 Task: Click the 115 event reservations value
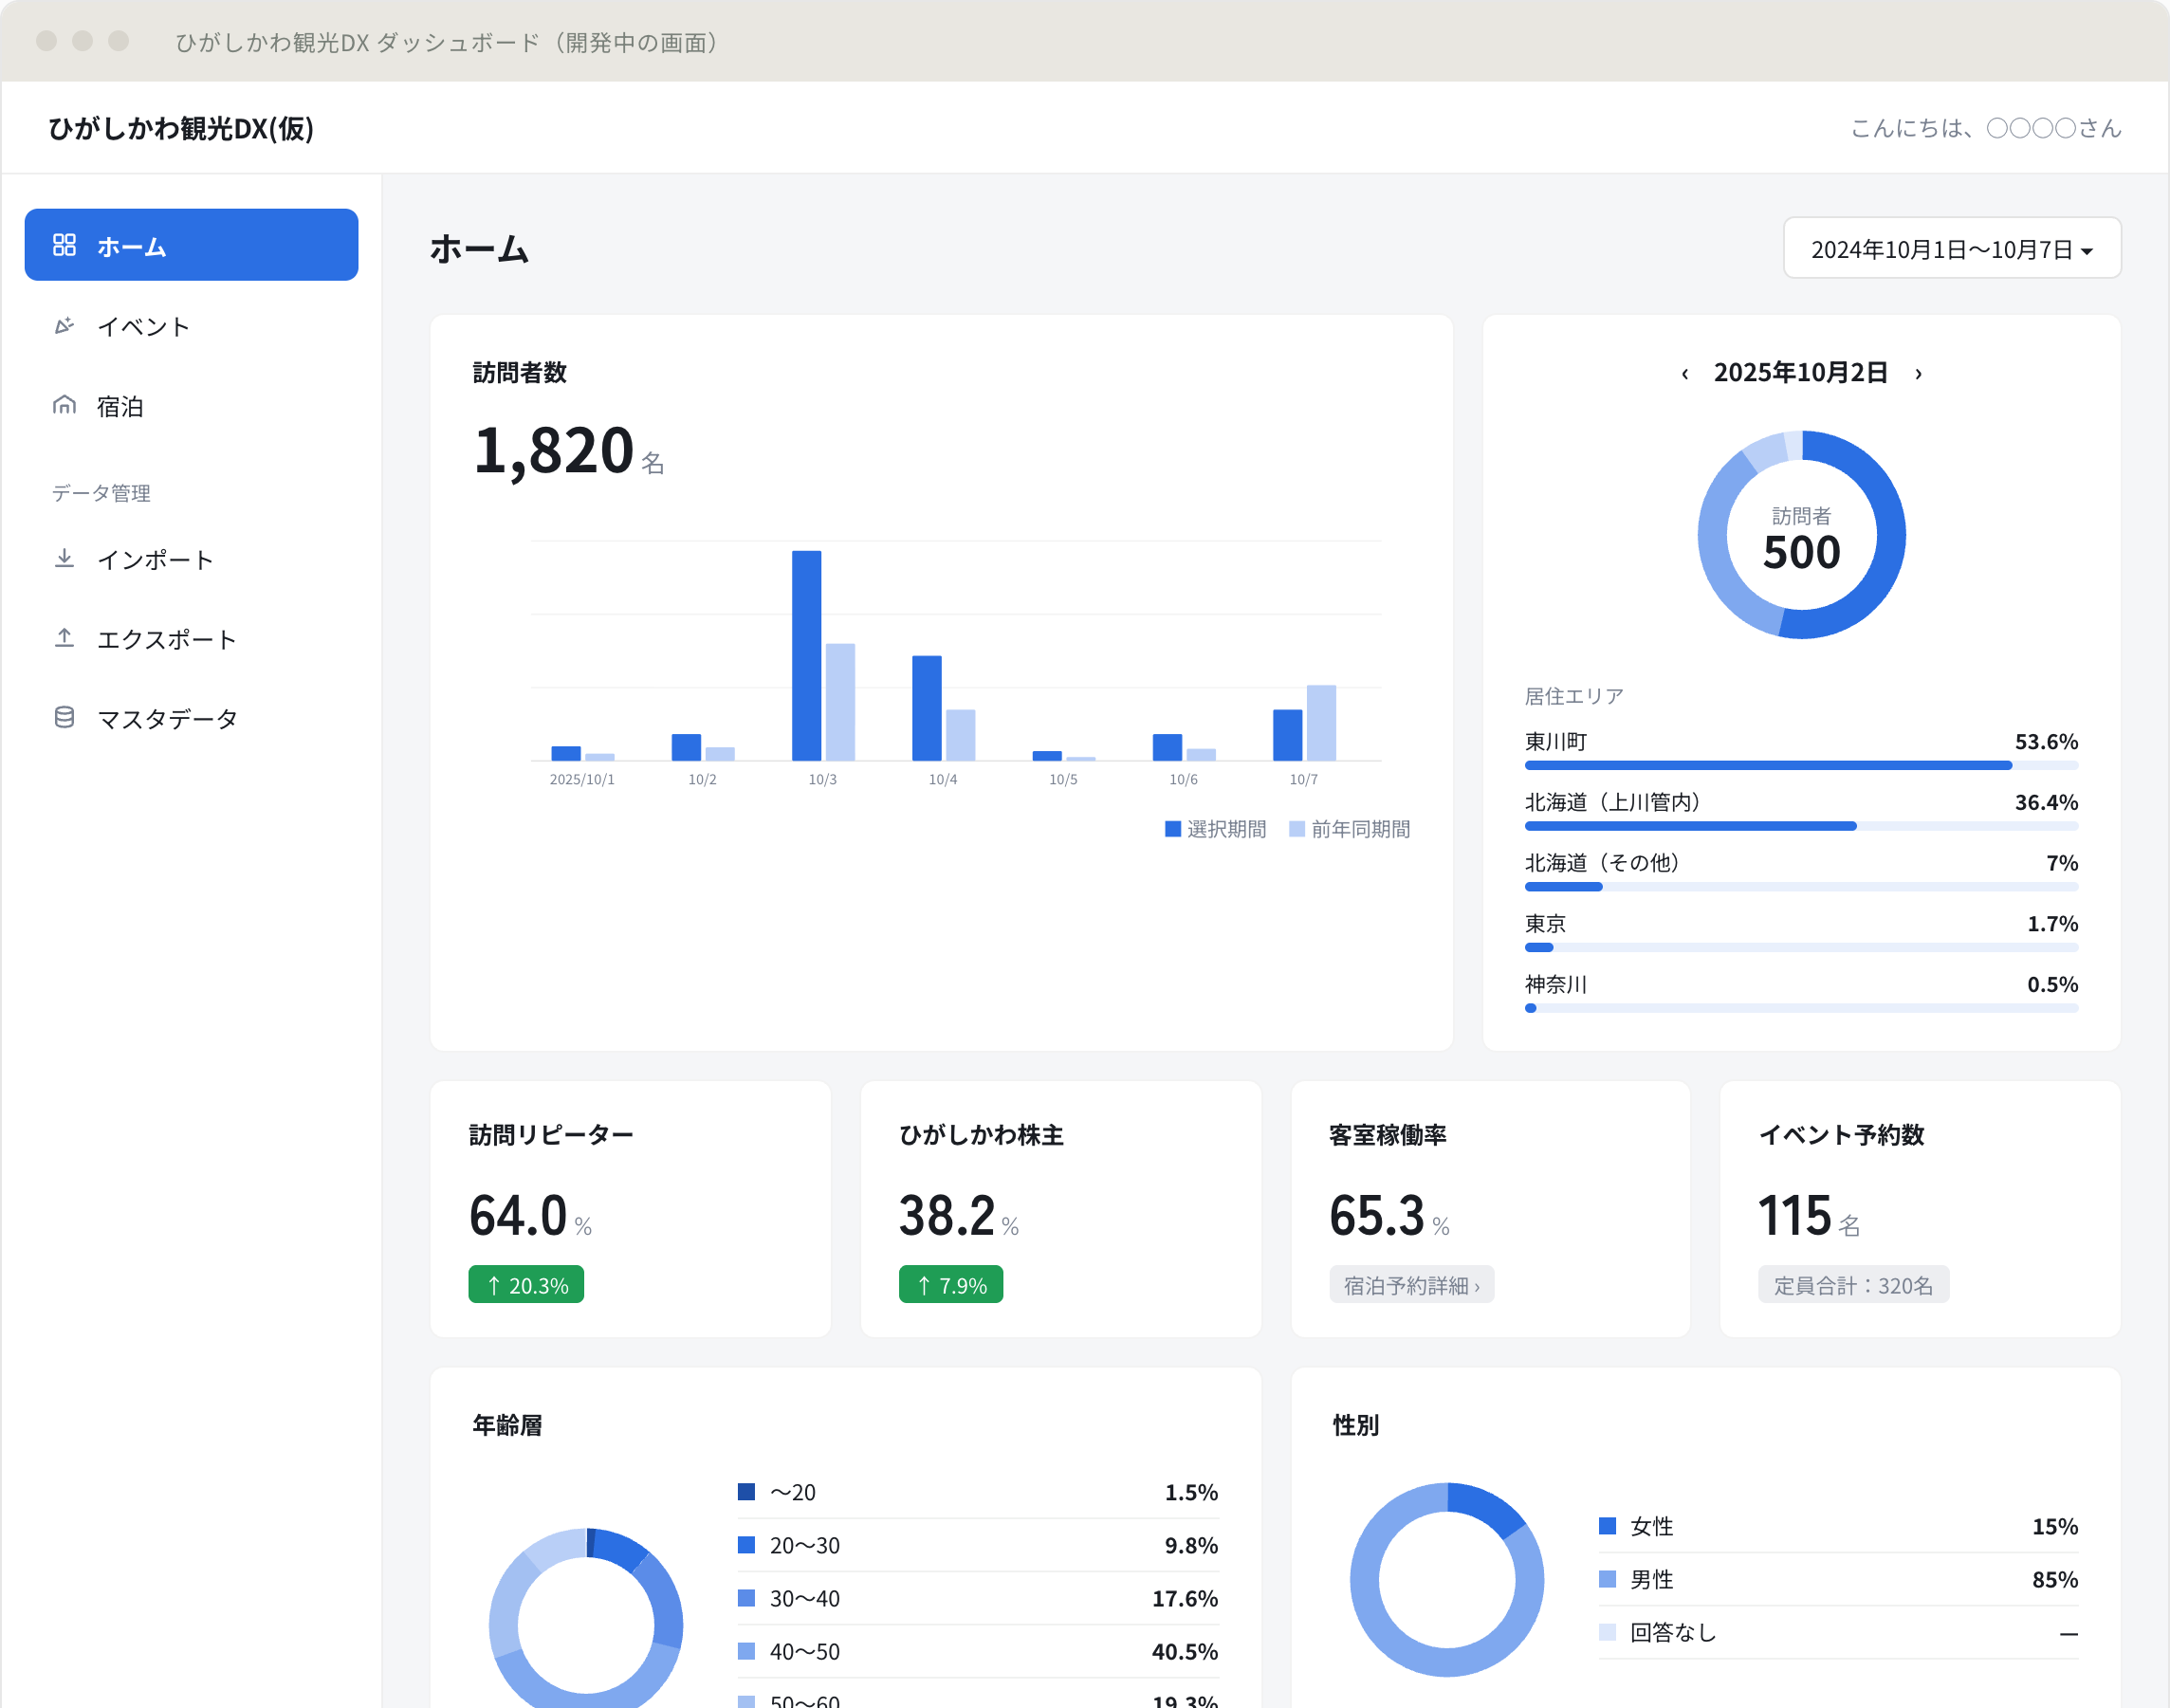[x=1795, y=1215]
